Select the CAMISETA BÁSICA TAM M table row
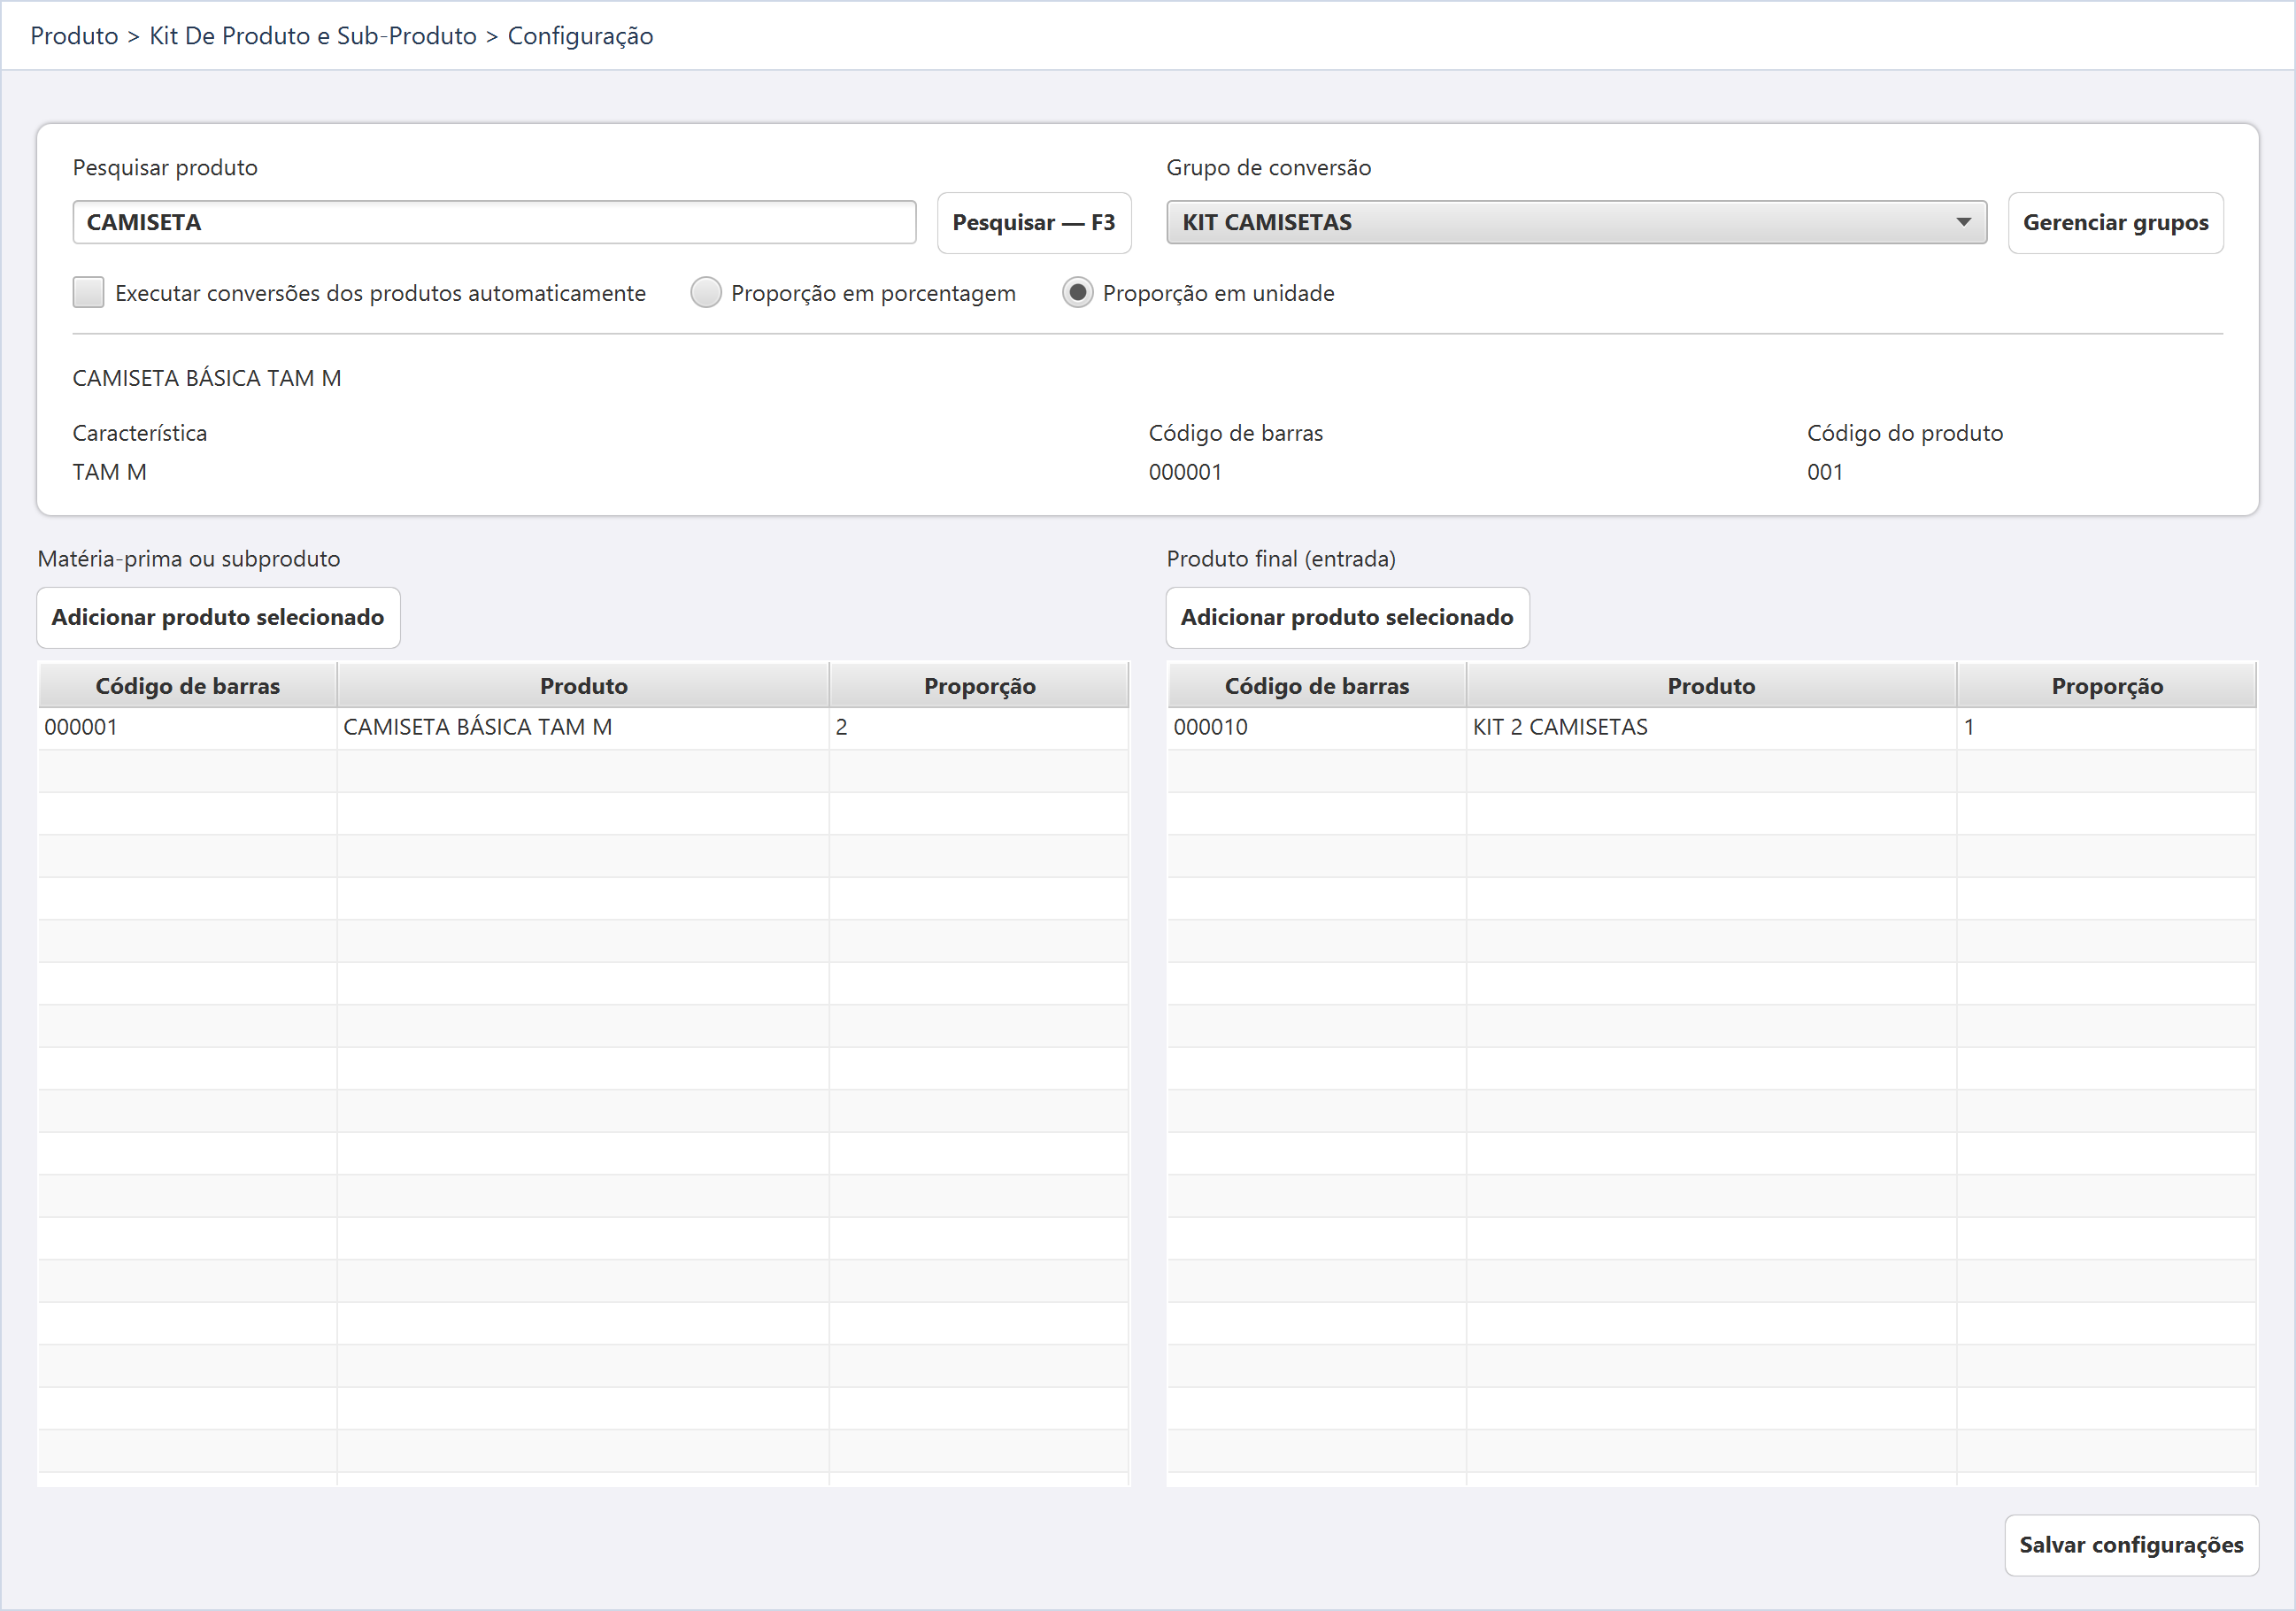 click(x=583, y=728)
